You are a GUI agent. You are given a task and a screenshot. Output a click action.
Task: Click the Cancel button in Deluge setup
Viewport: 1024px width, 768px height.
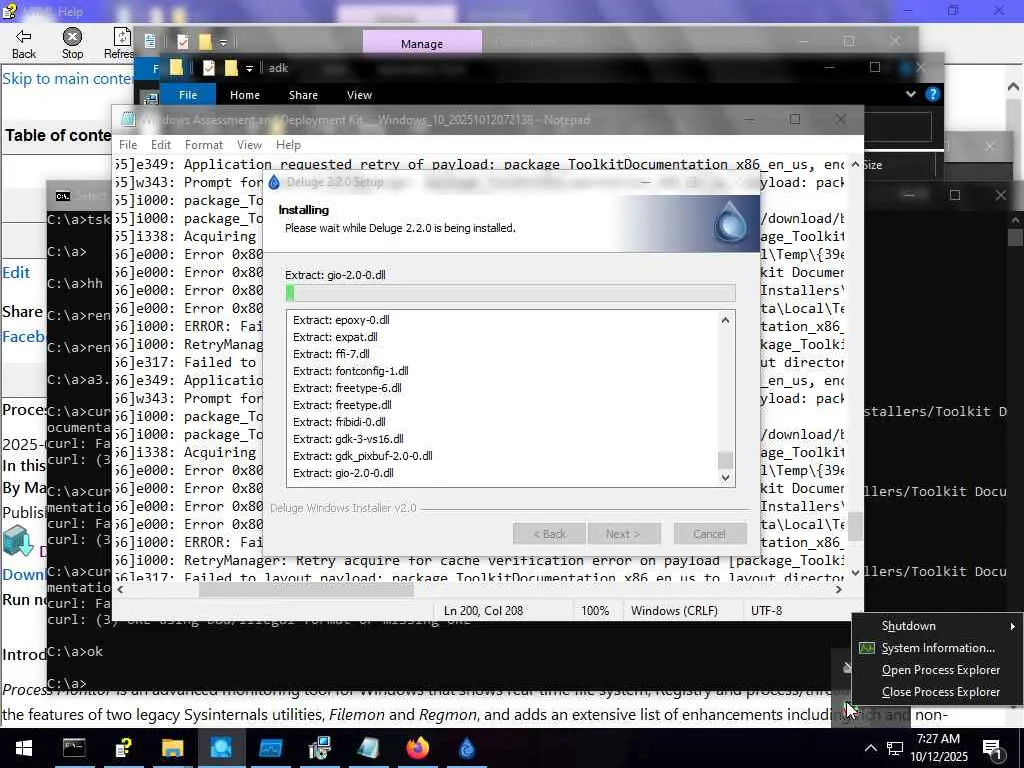coord(710,534)
